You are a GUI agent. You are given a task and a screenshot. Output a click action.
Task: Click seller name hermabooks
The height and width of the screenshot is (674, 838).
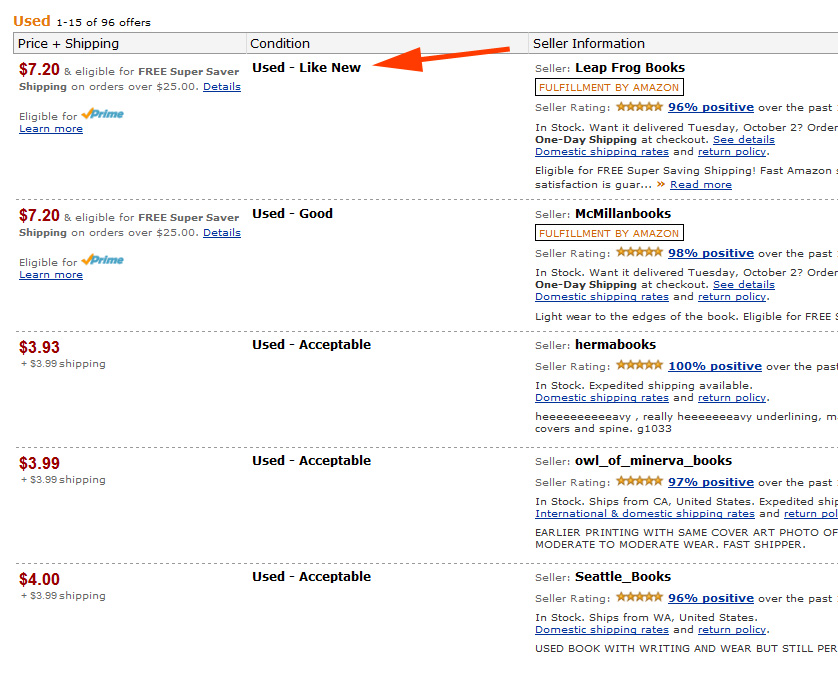(615, 345)
